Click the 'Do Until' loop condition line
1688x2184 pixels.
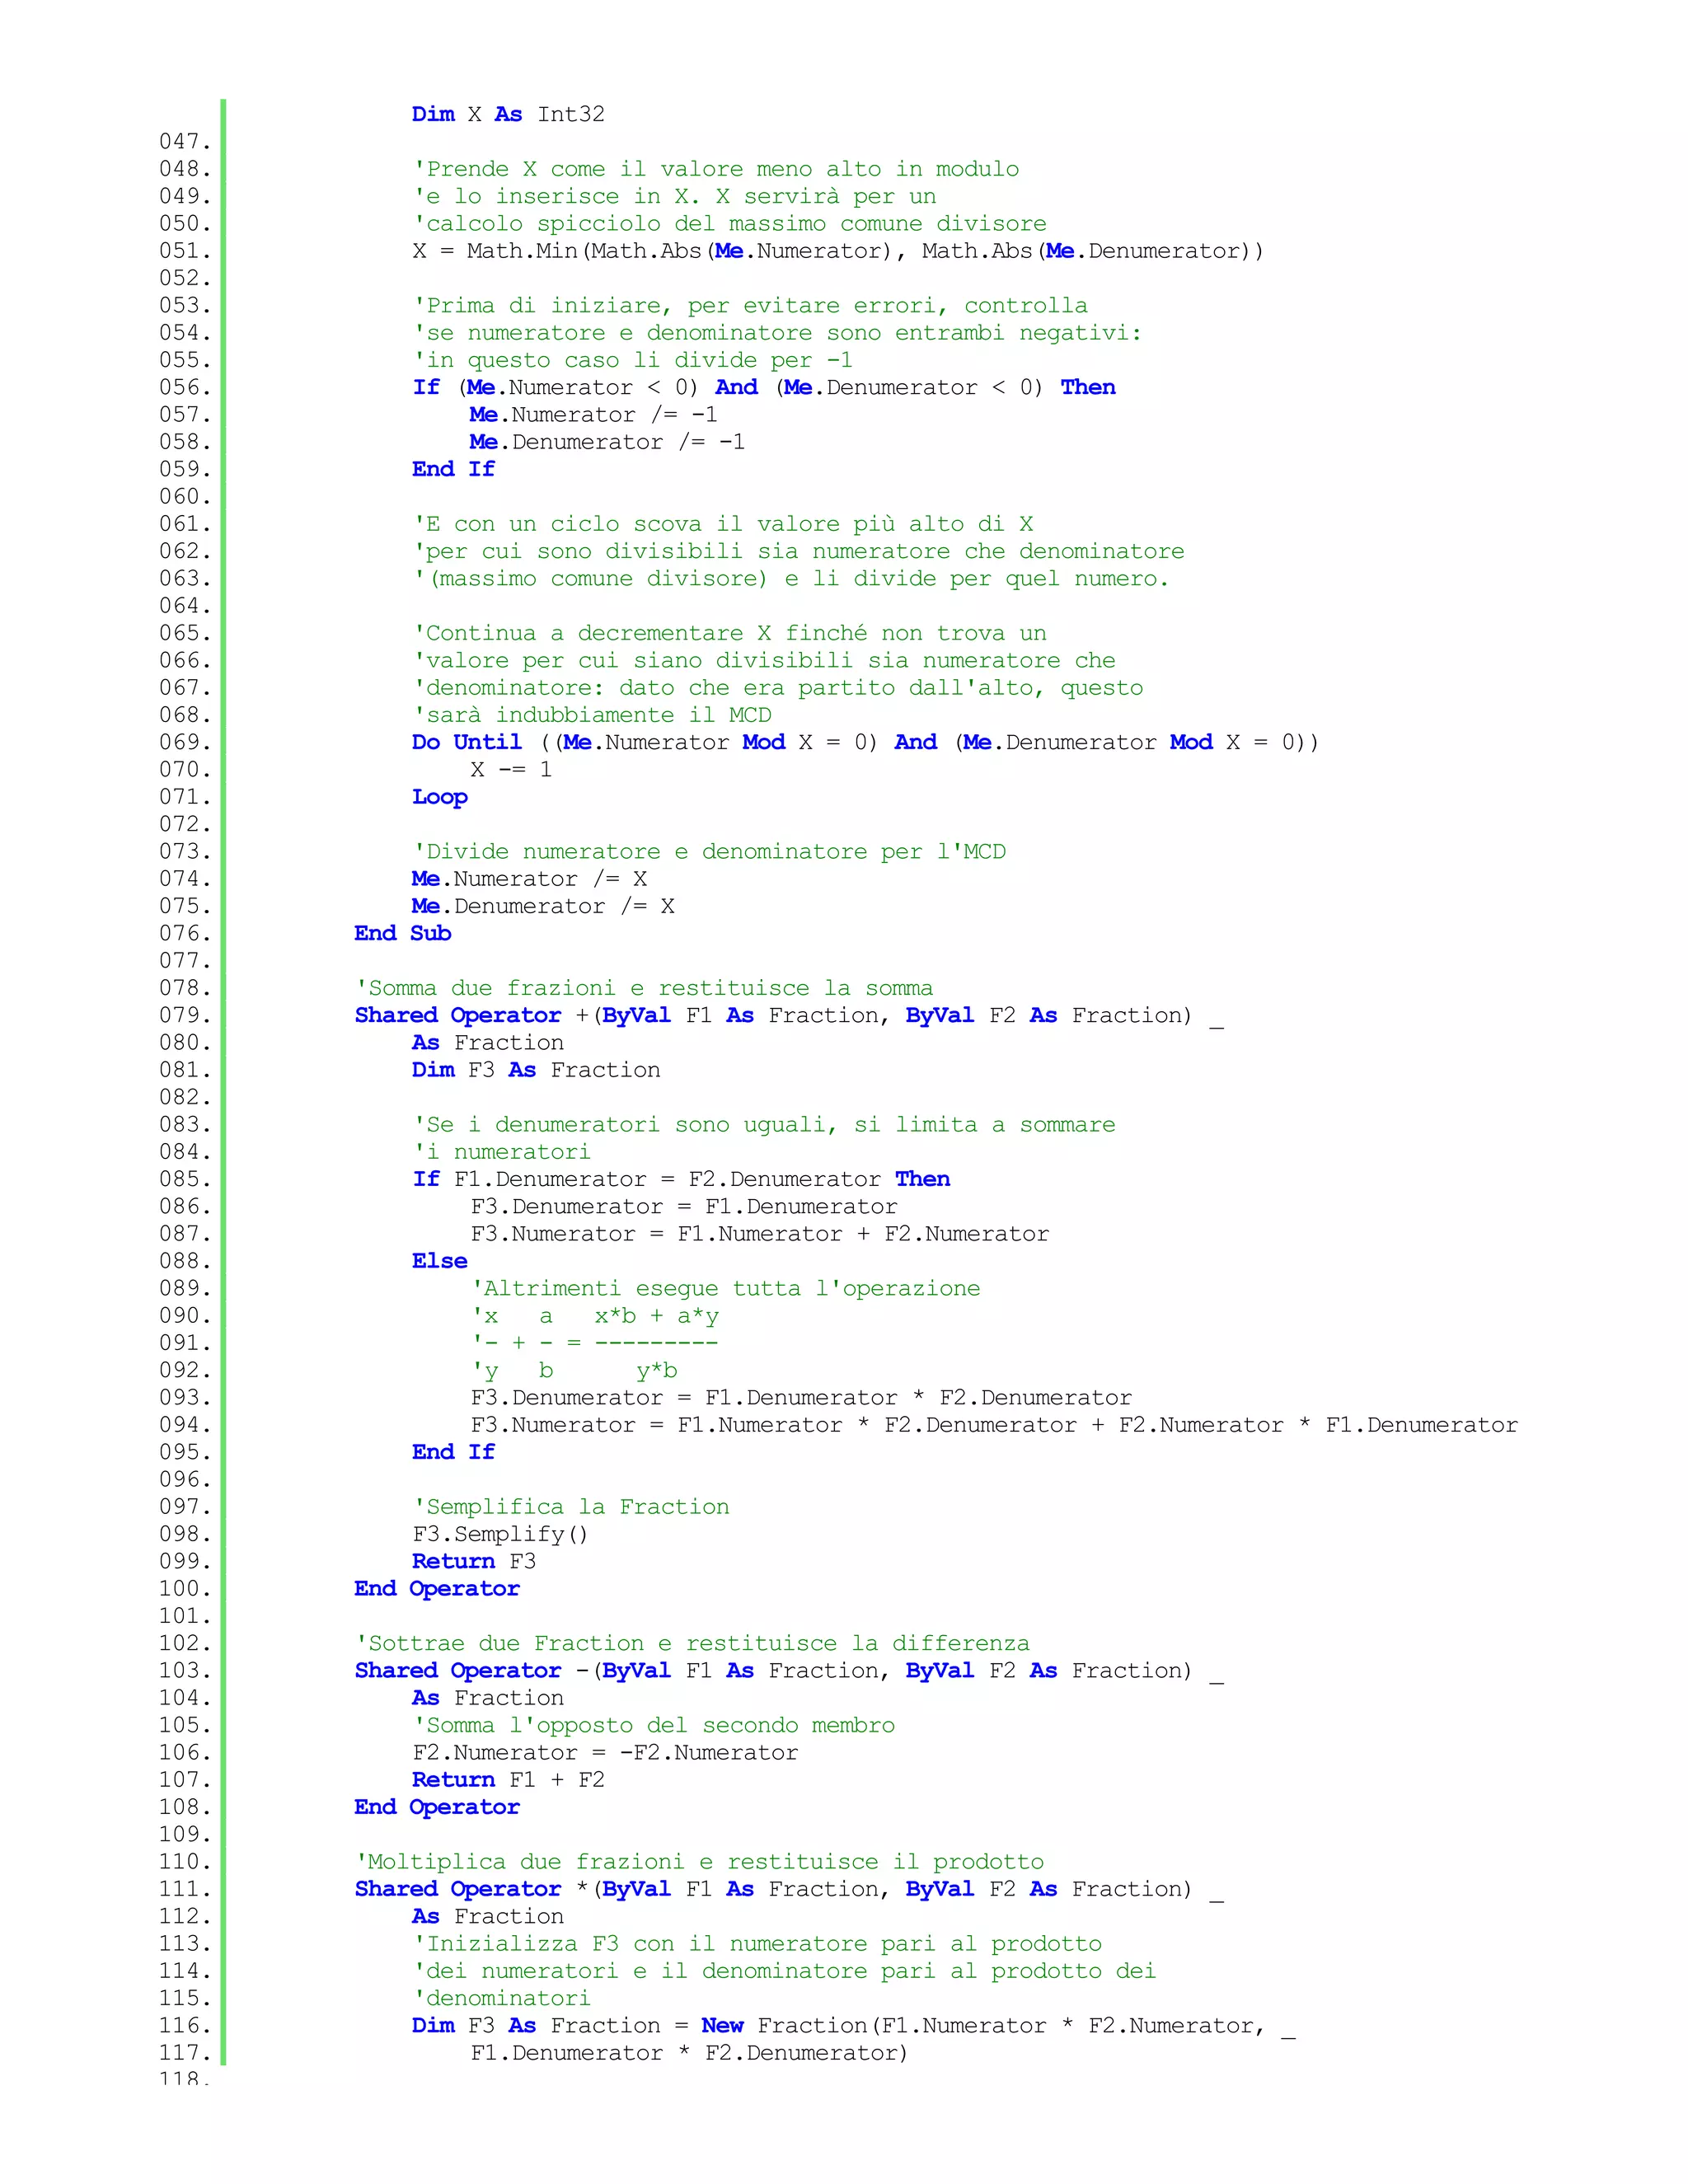(865, 742)
